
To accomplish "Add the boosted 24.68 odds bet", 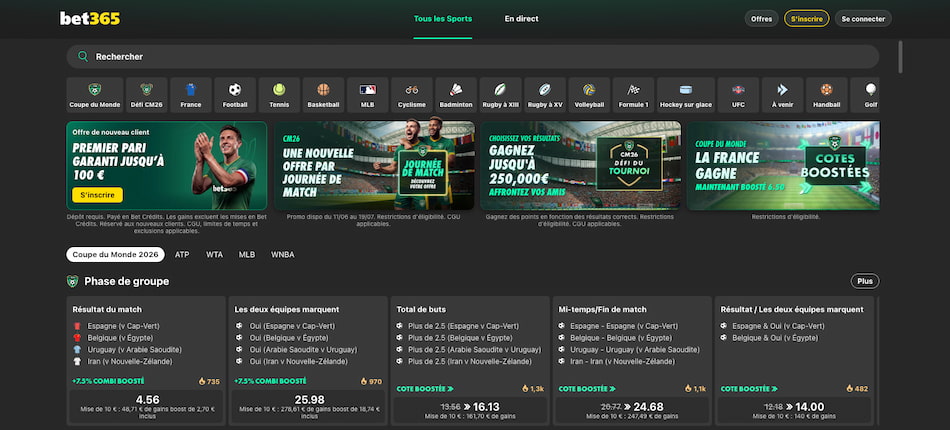I will pos(633,410).
